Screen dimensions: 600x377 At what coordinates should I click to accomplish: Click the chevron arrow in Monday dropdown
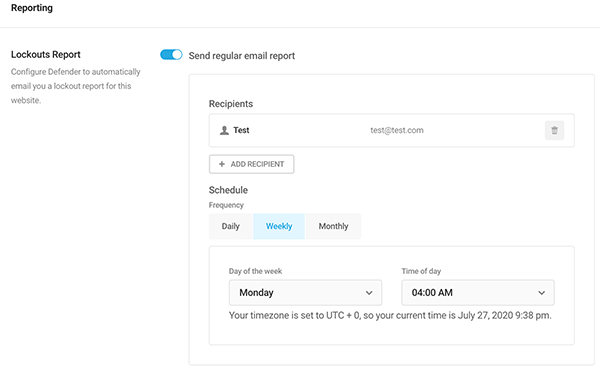[369, 293]
